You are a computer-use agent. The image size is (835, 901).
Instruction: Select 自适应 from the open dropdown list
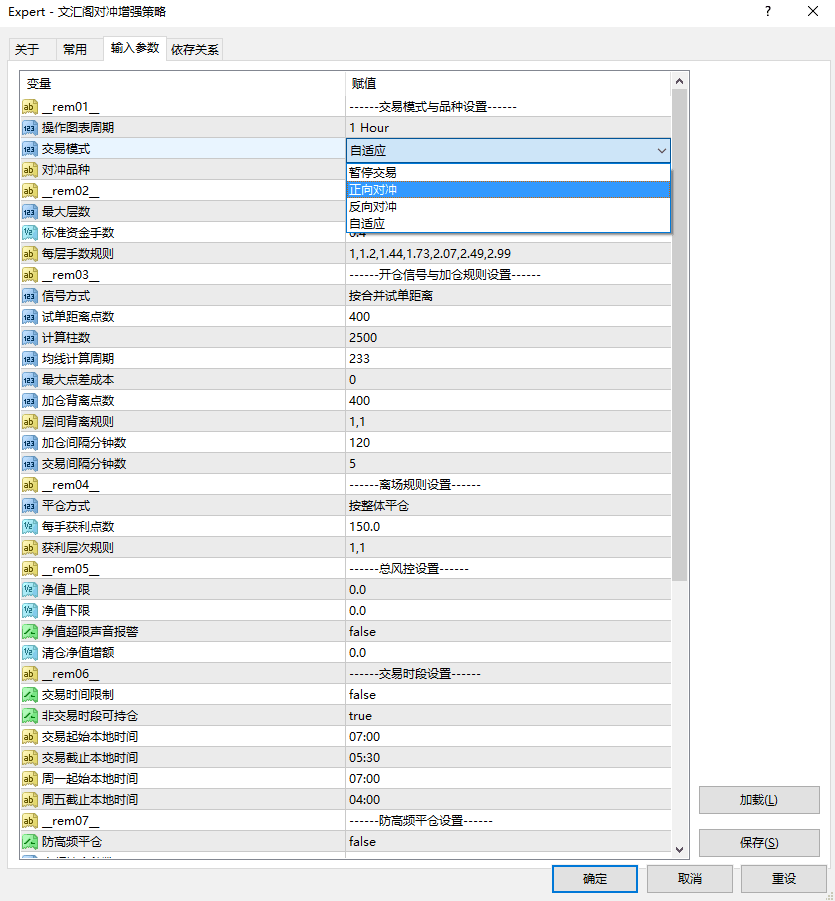click(x=420, y=222)
